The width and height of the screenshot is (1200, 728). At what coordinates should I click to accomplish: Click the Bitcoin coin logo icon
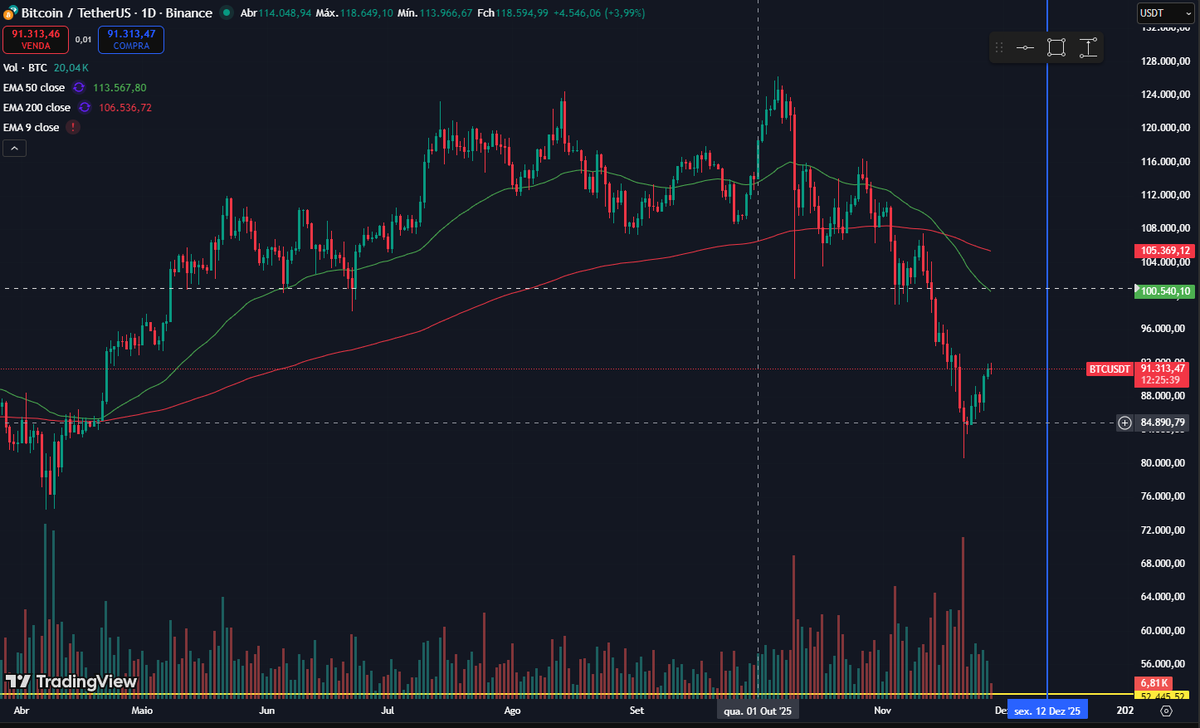click(x=10, y=13)
